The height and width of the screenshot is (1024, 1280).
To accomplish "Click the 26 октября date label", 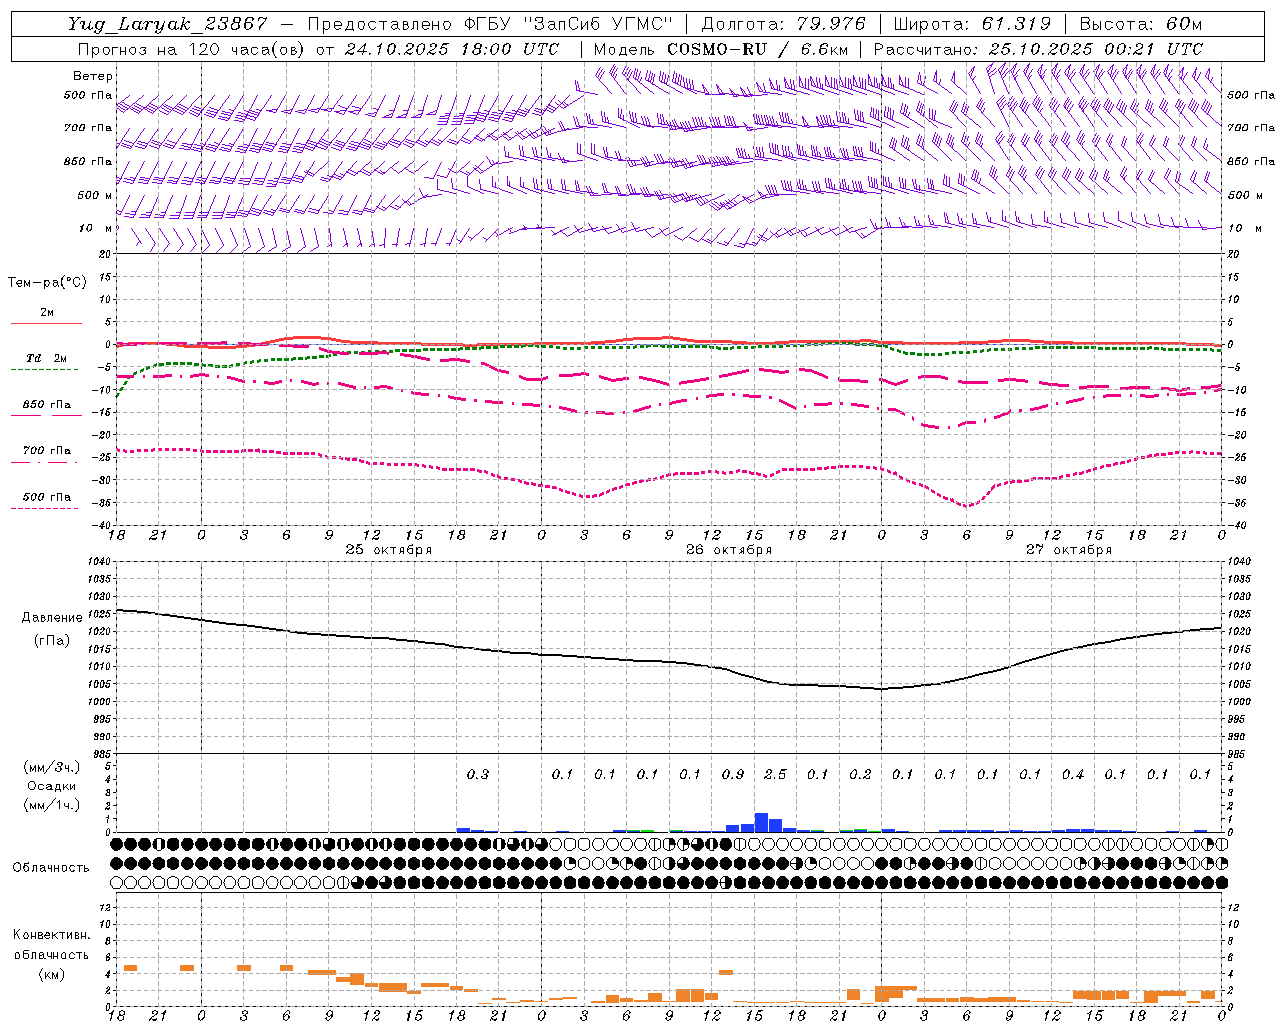I will click(729, 550).
